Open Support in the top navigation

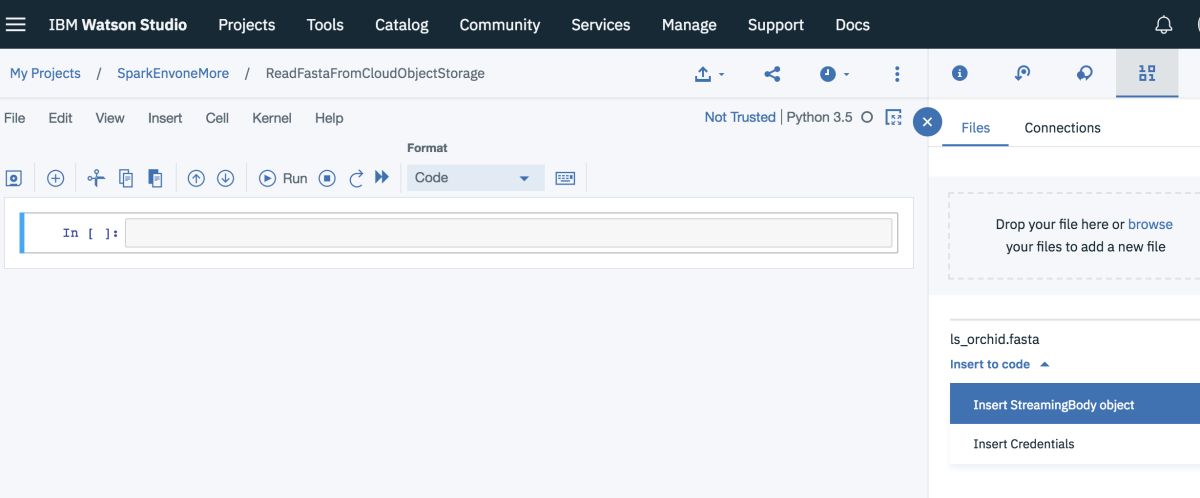point(776,25)
